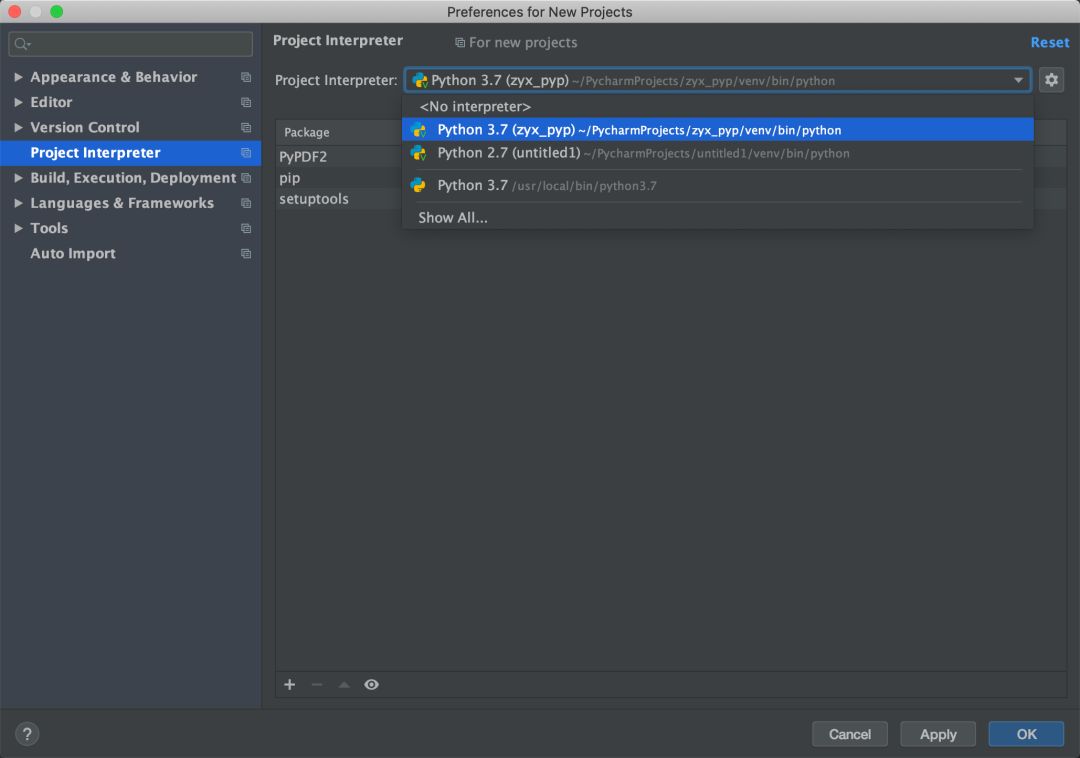Click the Reset link

pos(1050,42)
